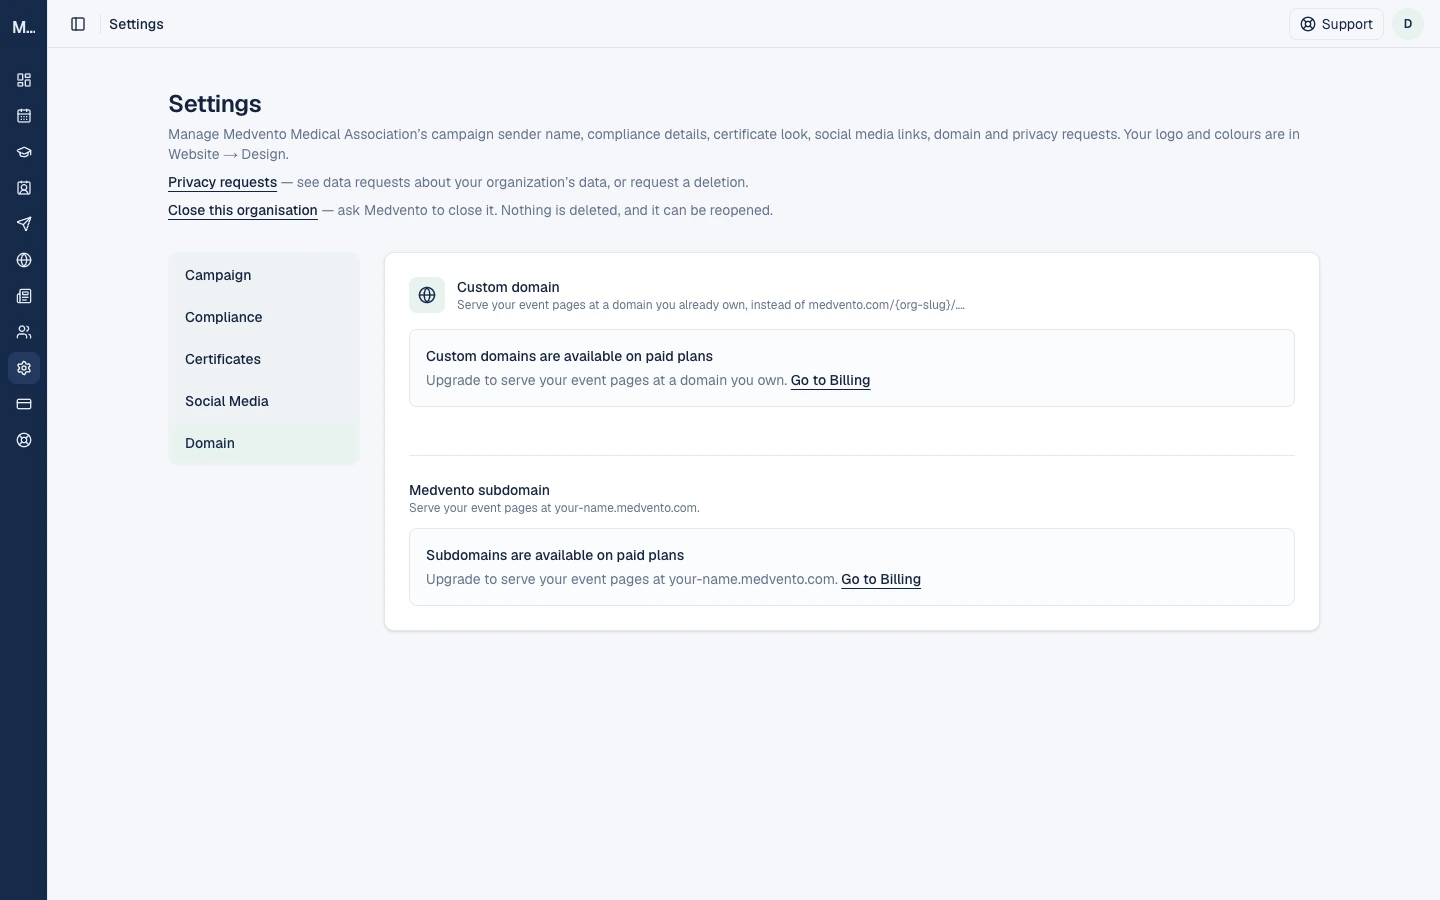Open the dashboard grid icon in sidebar

point(24,80)
